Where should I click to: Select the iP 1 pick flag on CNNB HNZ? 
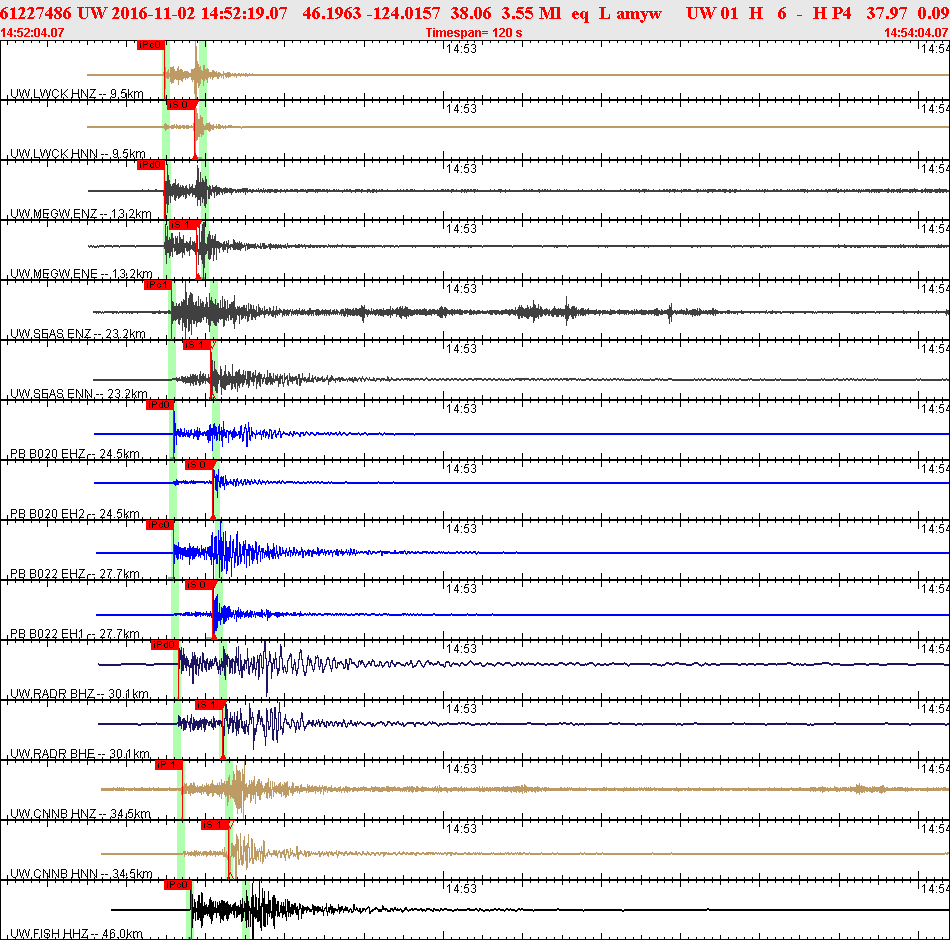(169, 765)
